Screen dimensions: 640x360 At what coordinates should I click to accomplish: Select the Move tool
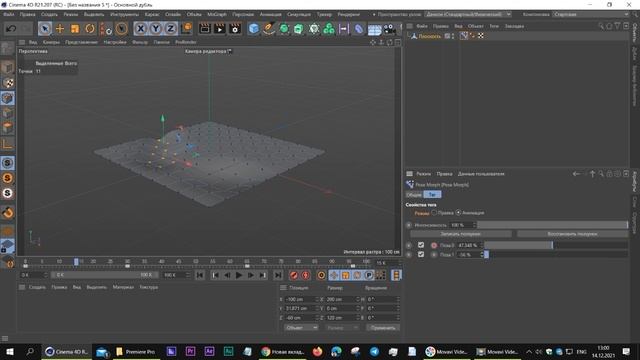coord(60,29)
